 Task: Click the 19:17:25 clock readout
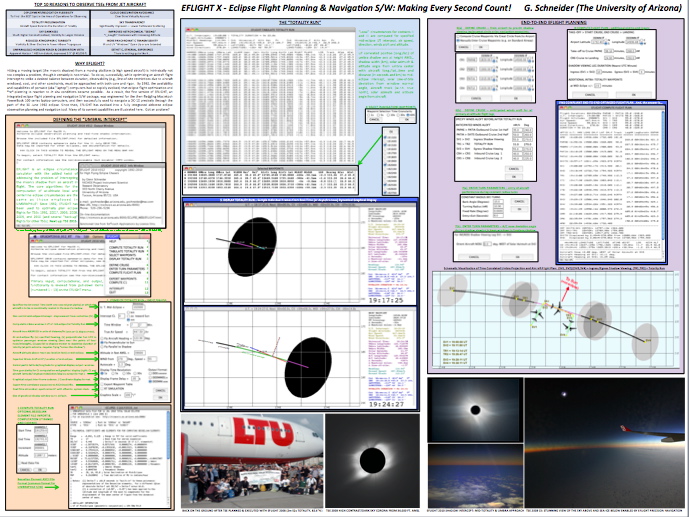pyautogui.click(x=386, y=300)
